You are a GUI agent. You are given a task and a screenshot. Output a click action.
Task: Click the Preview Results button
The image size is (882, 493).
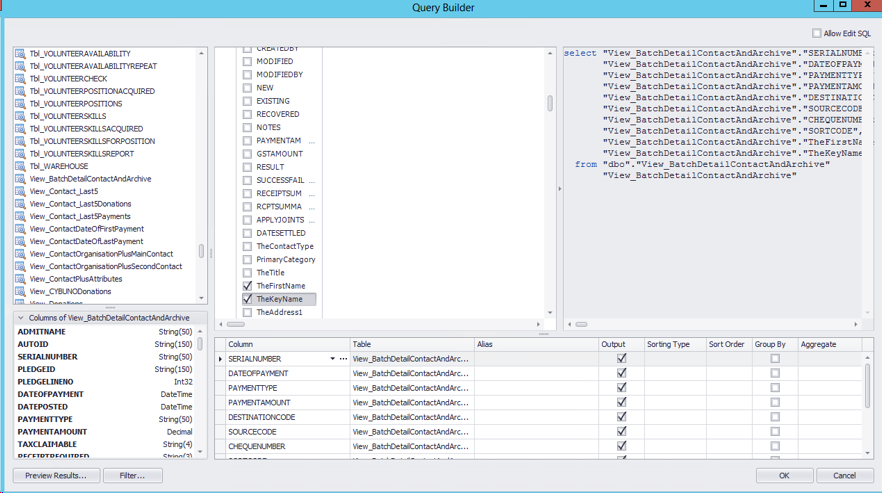(56, 476)
